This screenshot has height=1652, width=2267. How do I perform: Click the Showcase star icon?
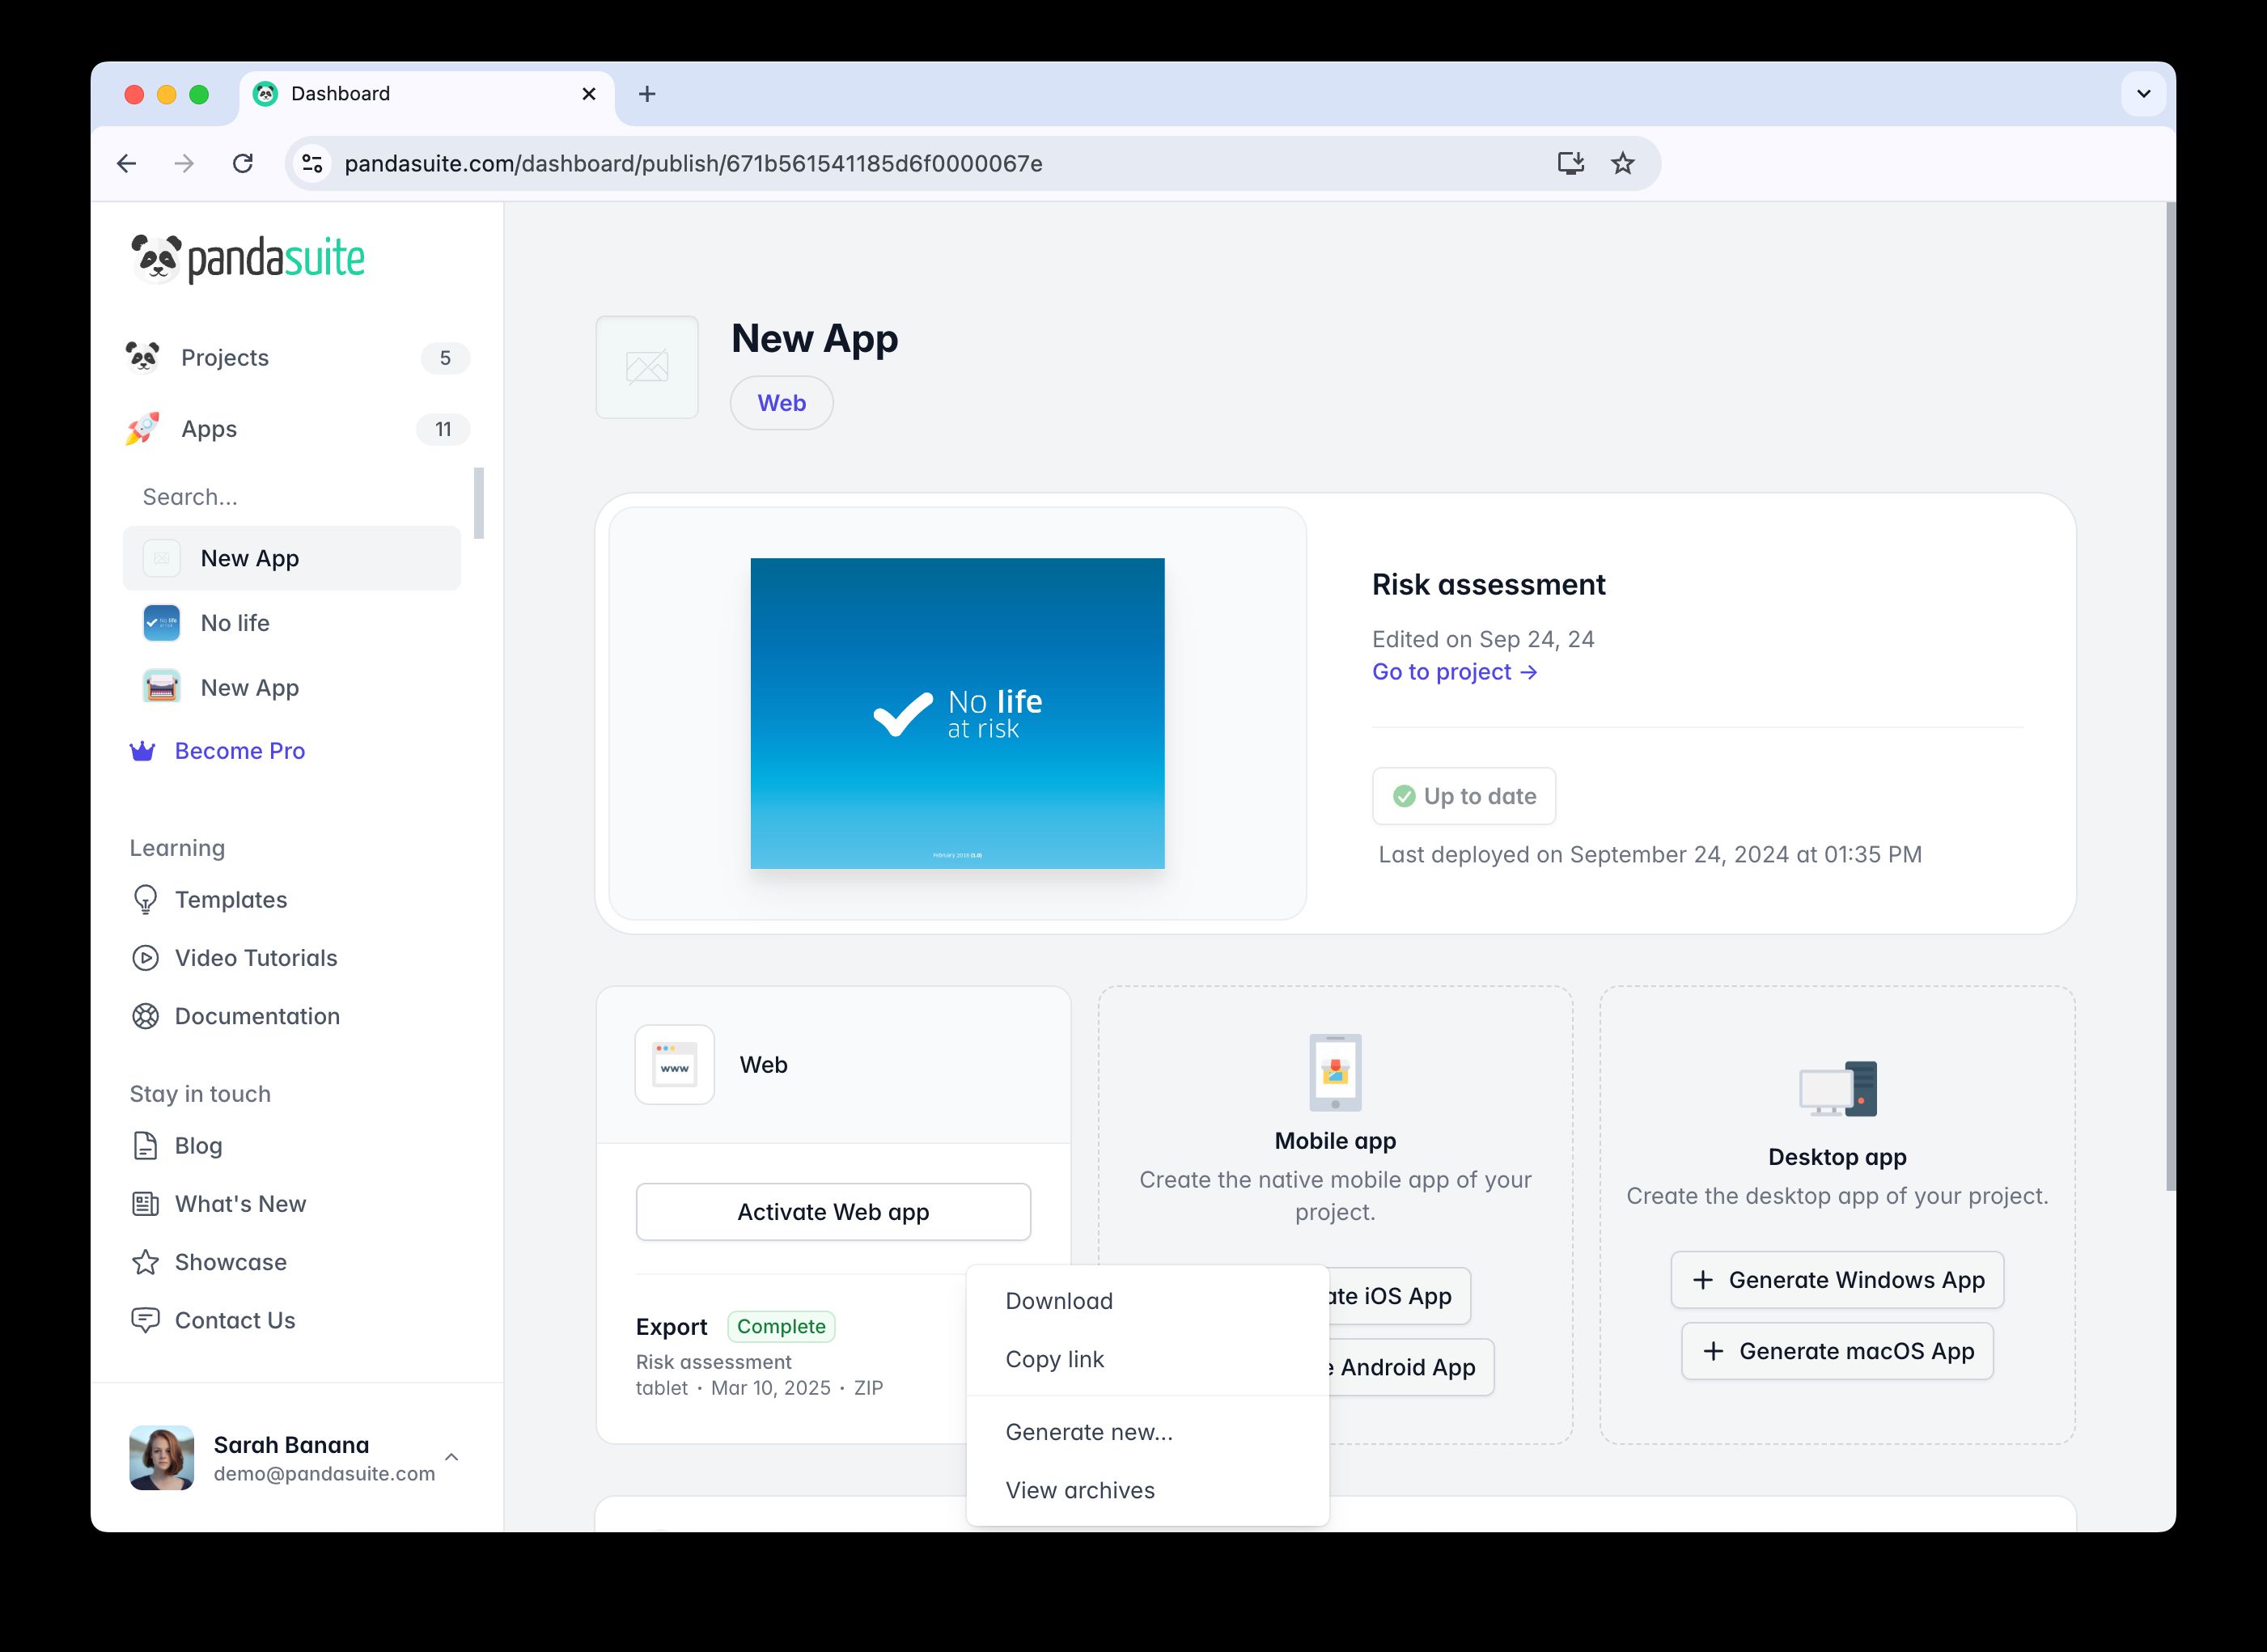tap(146, 1262)
